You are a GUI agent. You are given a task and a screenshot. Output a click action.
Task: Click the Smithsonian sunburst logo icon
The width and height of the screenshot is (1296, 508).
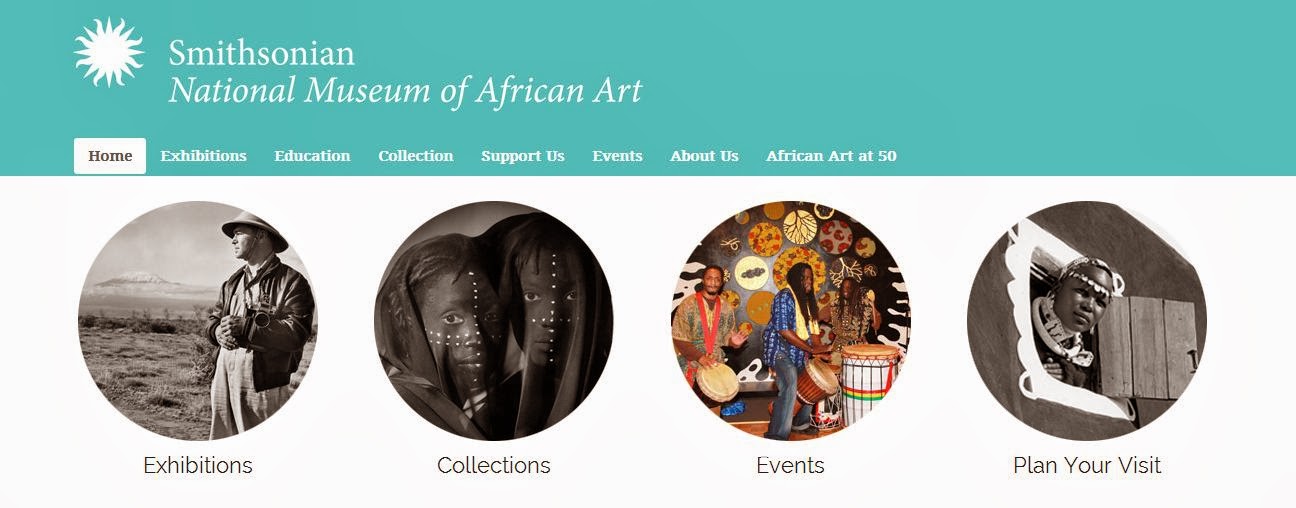tap(110, 52)
